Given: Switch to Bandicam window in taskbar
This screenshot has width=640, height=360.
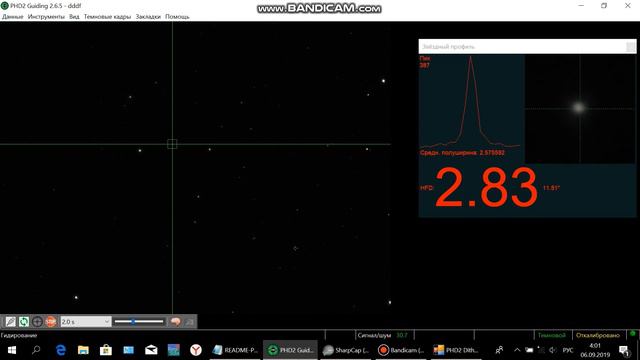Looking at the screenshot, I should [401, 350].
